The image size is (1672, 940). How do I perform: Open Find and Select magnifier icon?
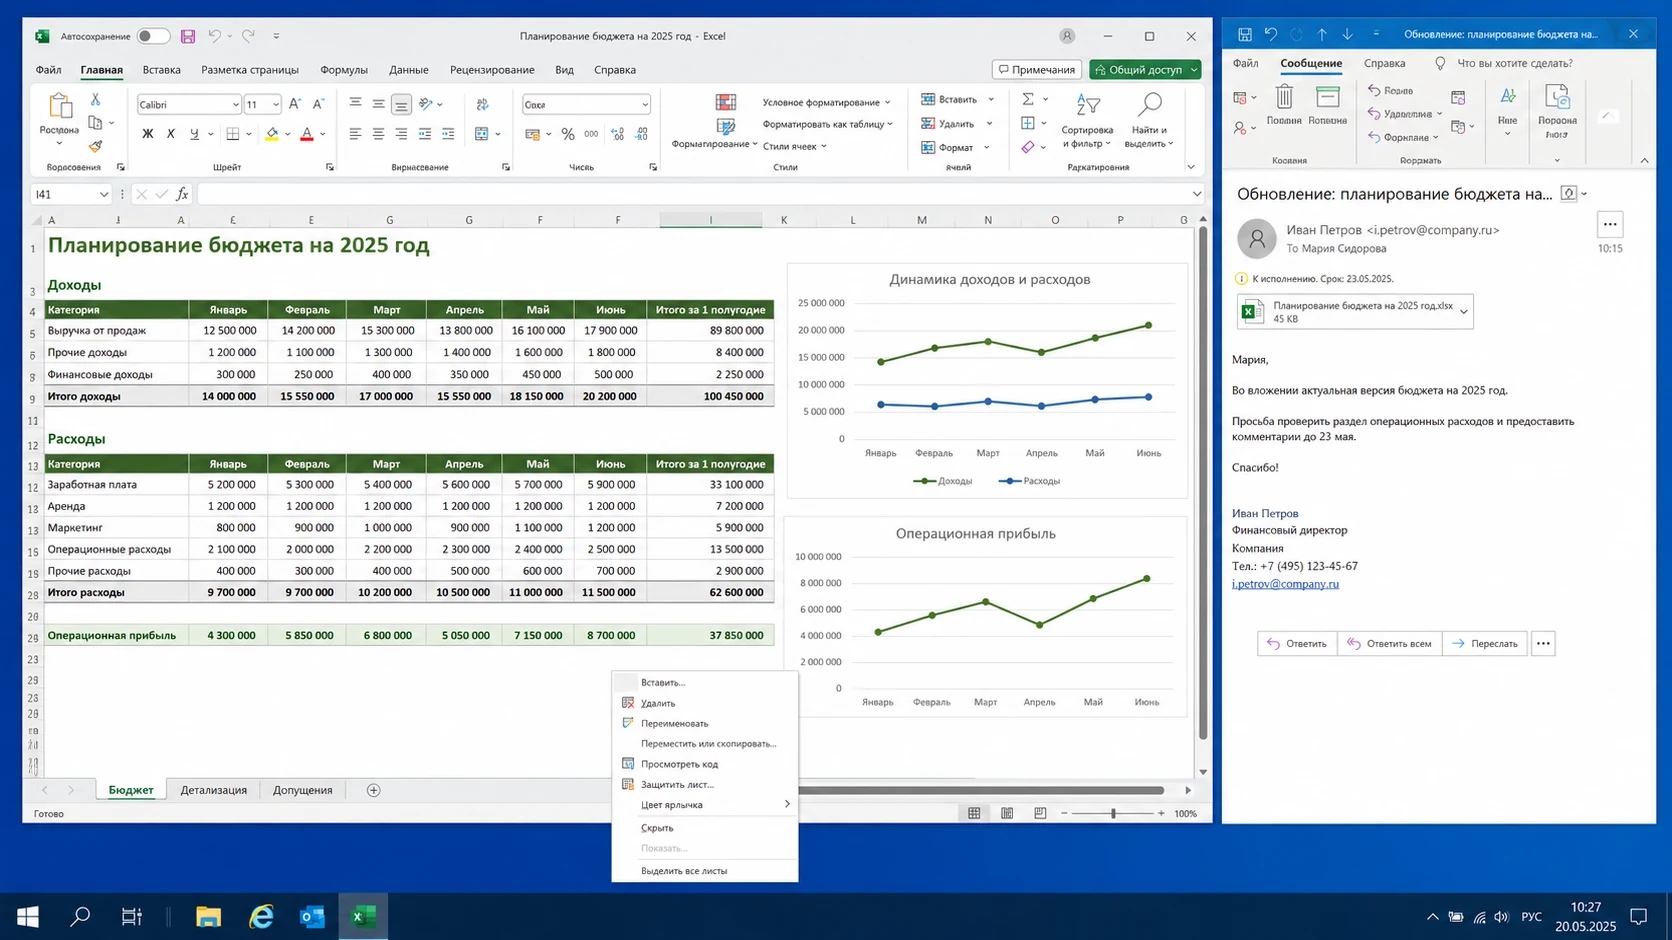pyautogui.click(x=1150, y=104)
